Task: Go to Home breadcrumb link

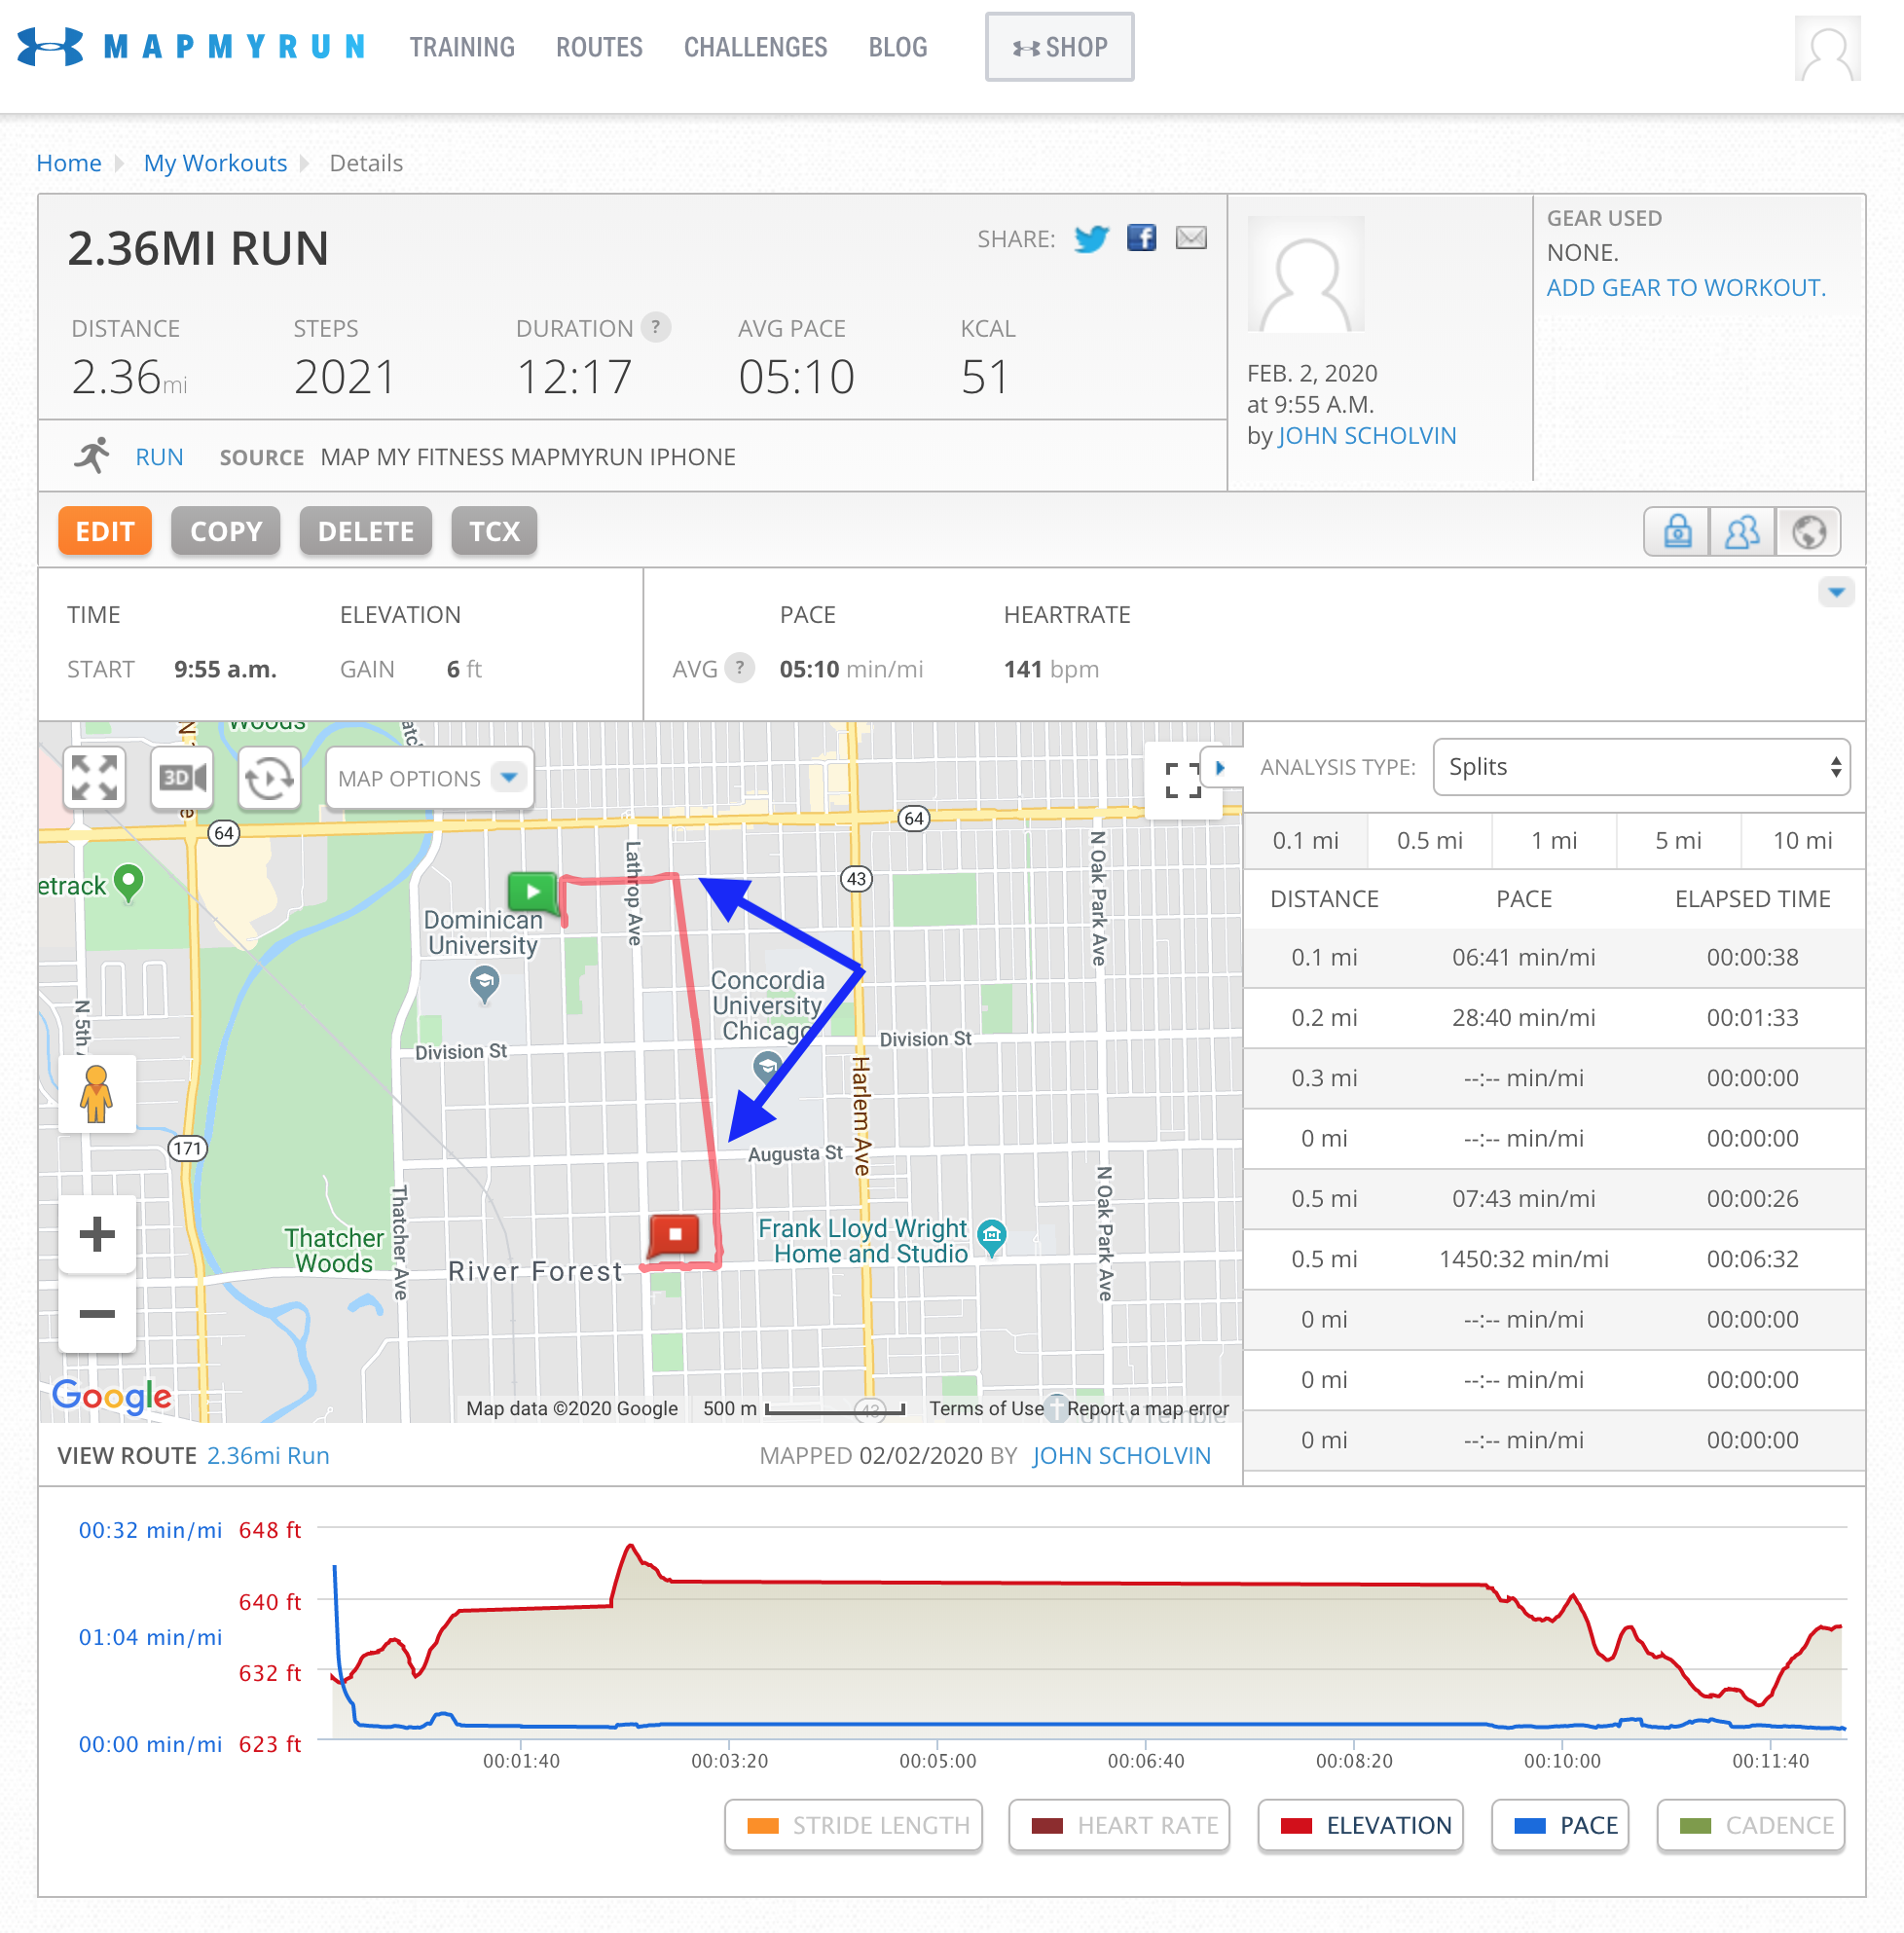Action: (x=69, y=163)
